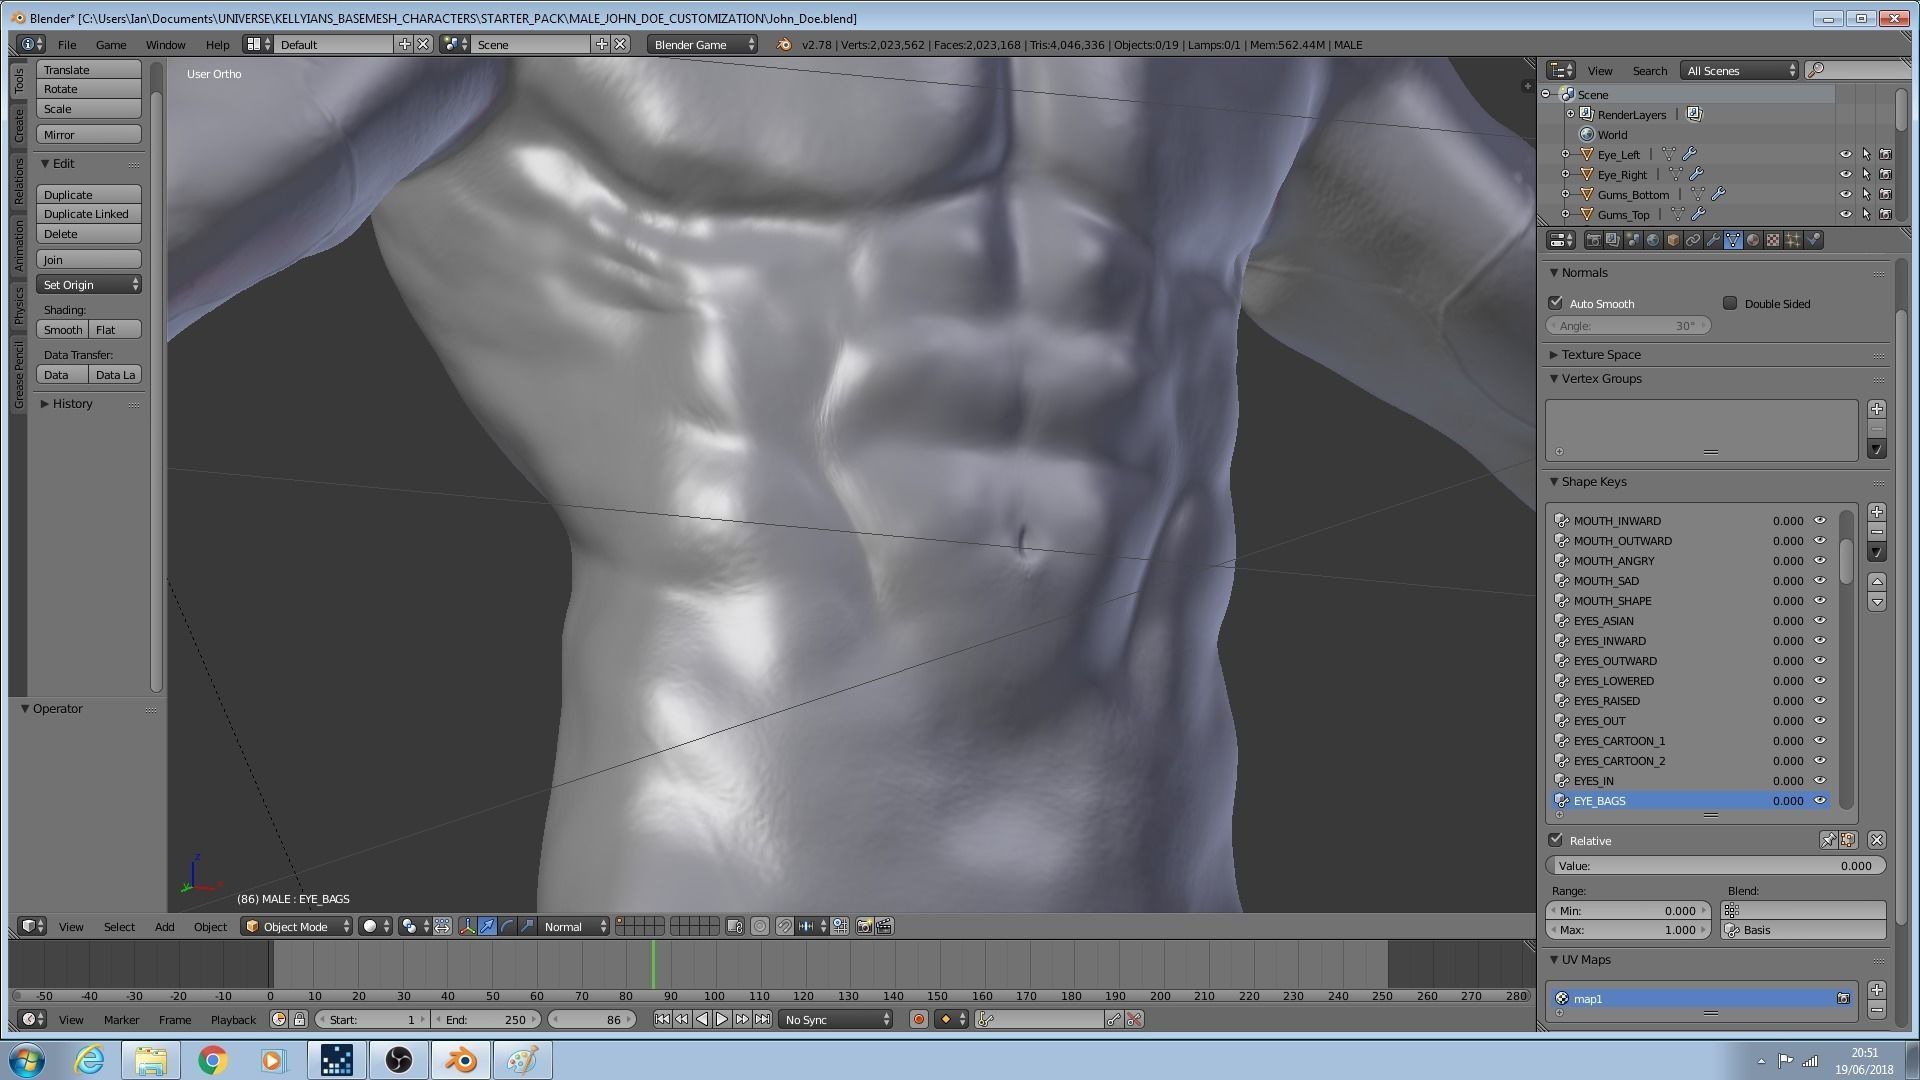Open the All Scenes outliner filter dropdown
The height and width of the screenshot is (1080, 1920).
tap(1739, 70)
